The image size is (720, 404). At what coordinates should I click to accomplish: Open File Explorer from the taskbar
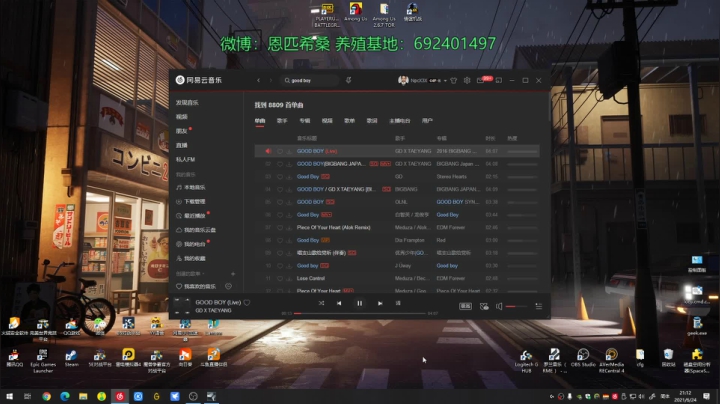coord(83,396)
